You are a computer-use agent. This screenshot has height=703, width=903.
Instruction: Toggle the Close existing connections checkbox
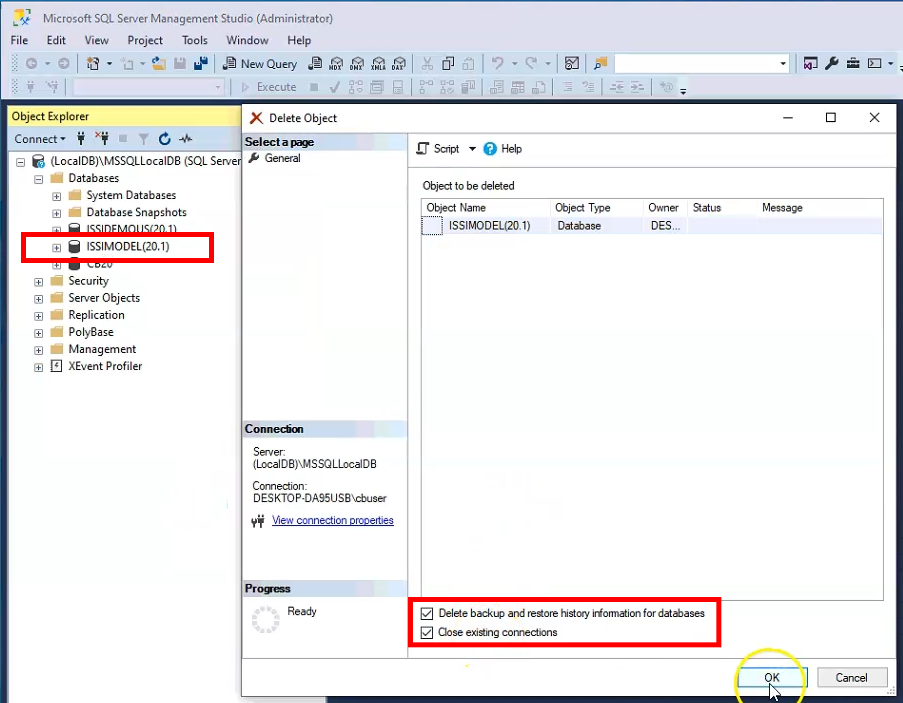click(428, 633)
